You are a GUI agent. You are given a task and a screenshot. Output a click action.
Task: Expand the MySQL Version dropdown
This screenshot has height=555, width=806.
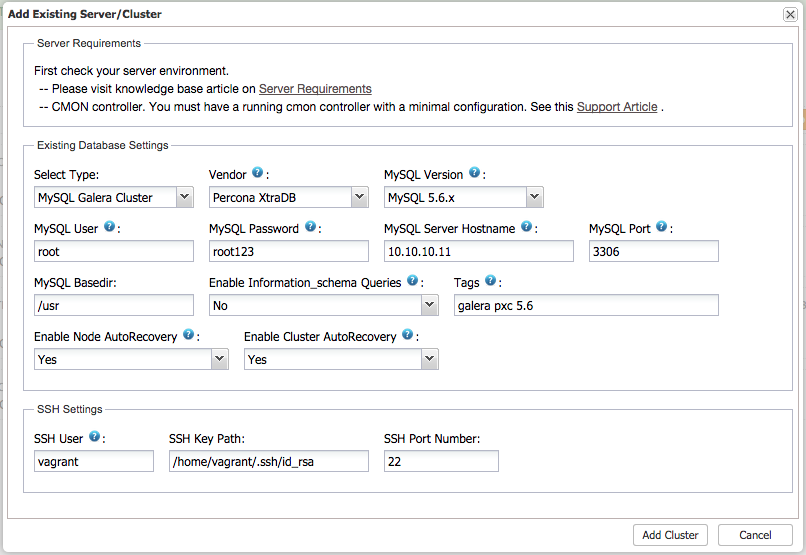pos(463,197)
